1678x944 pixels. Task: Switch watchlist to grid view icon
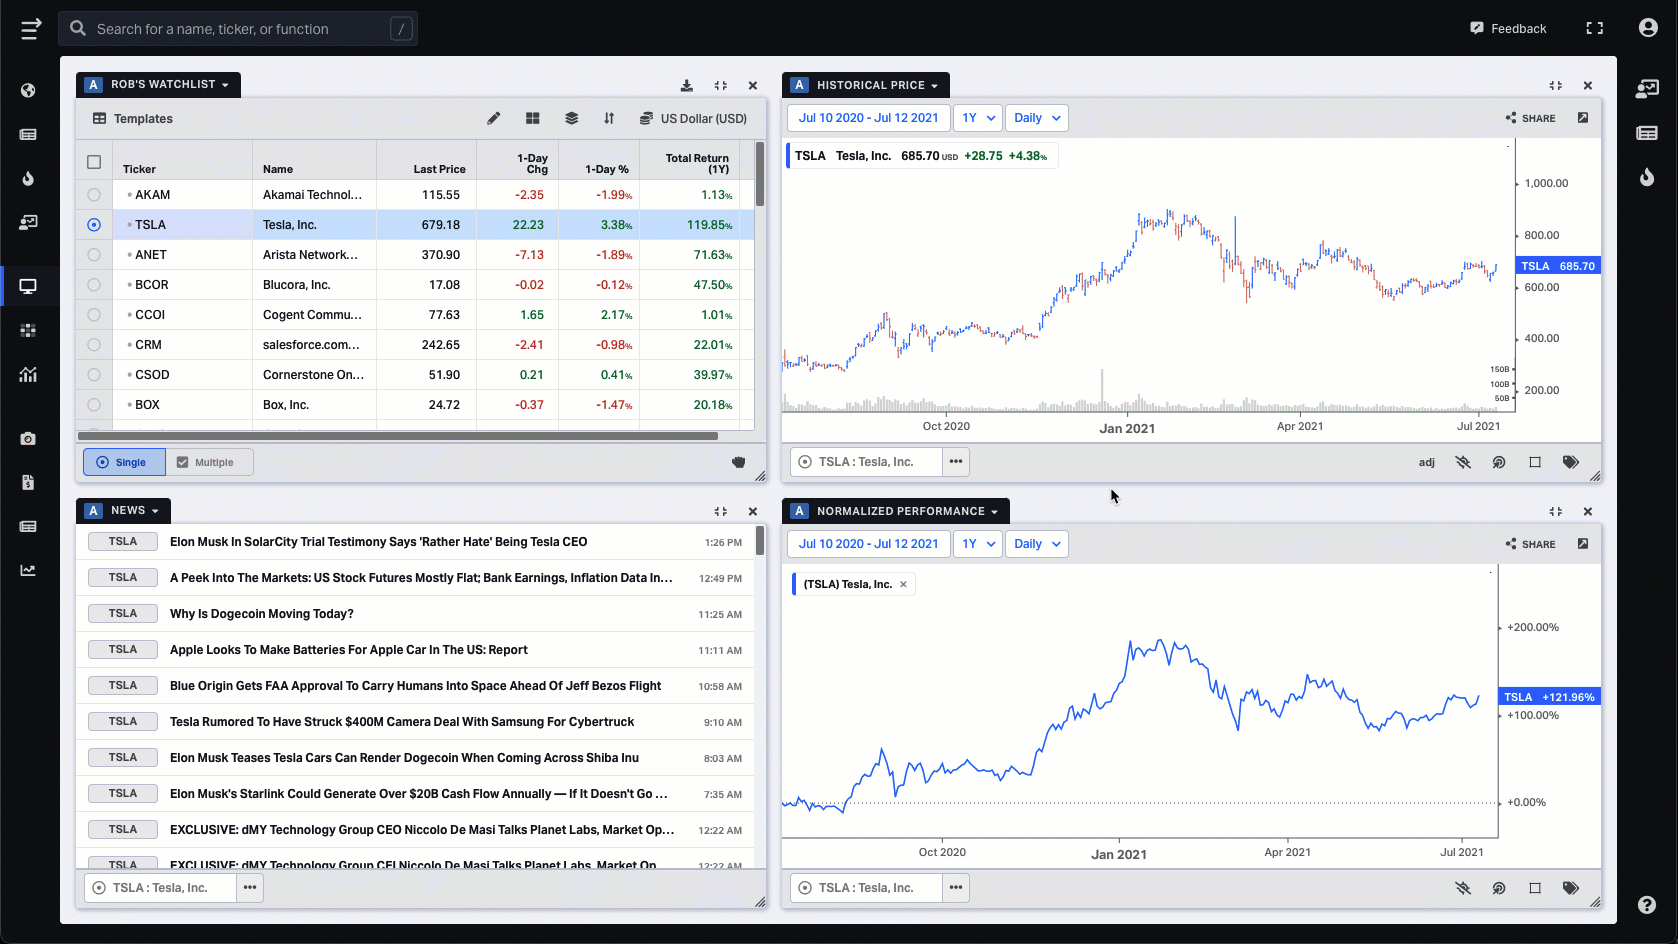click(533, 118)
